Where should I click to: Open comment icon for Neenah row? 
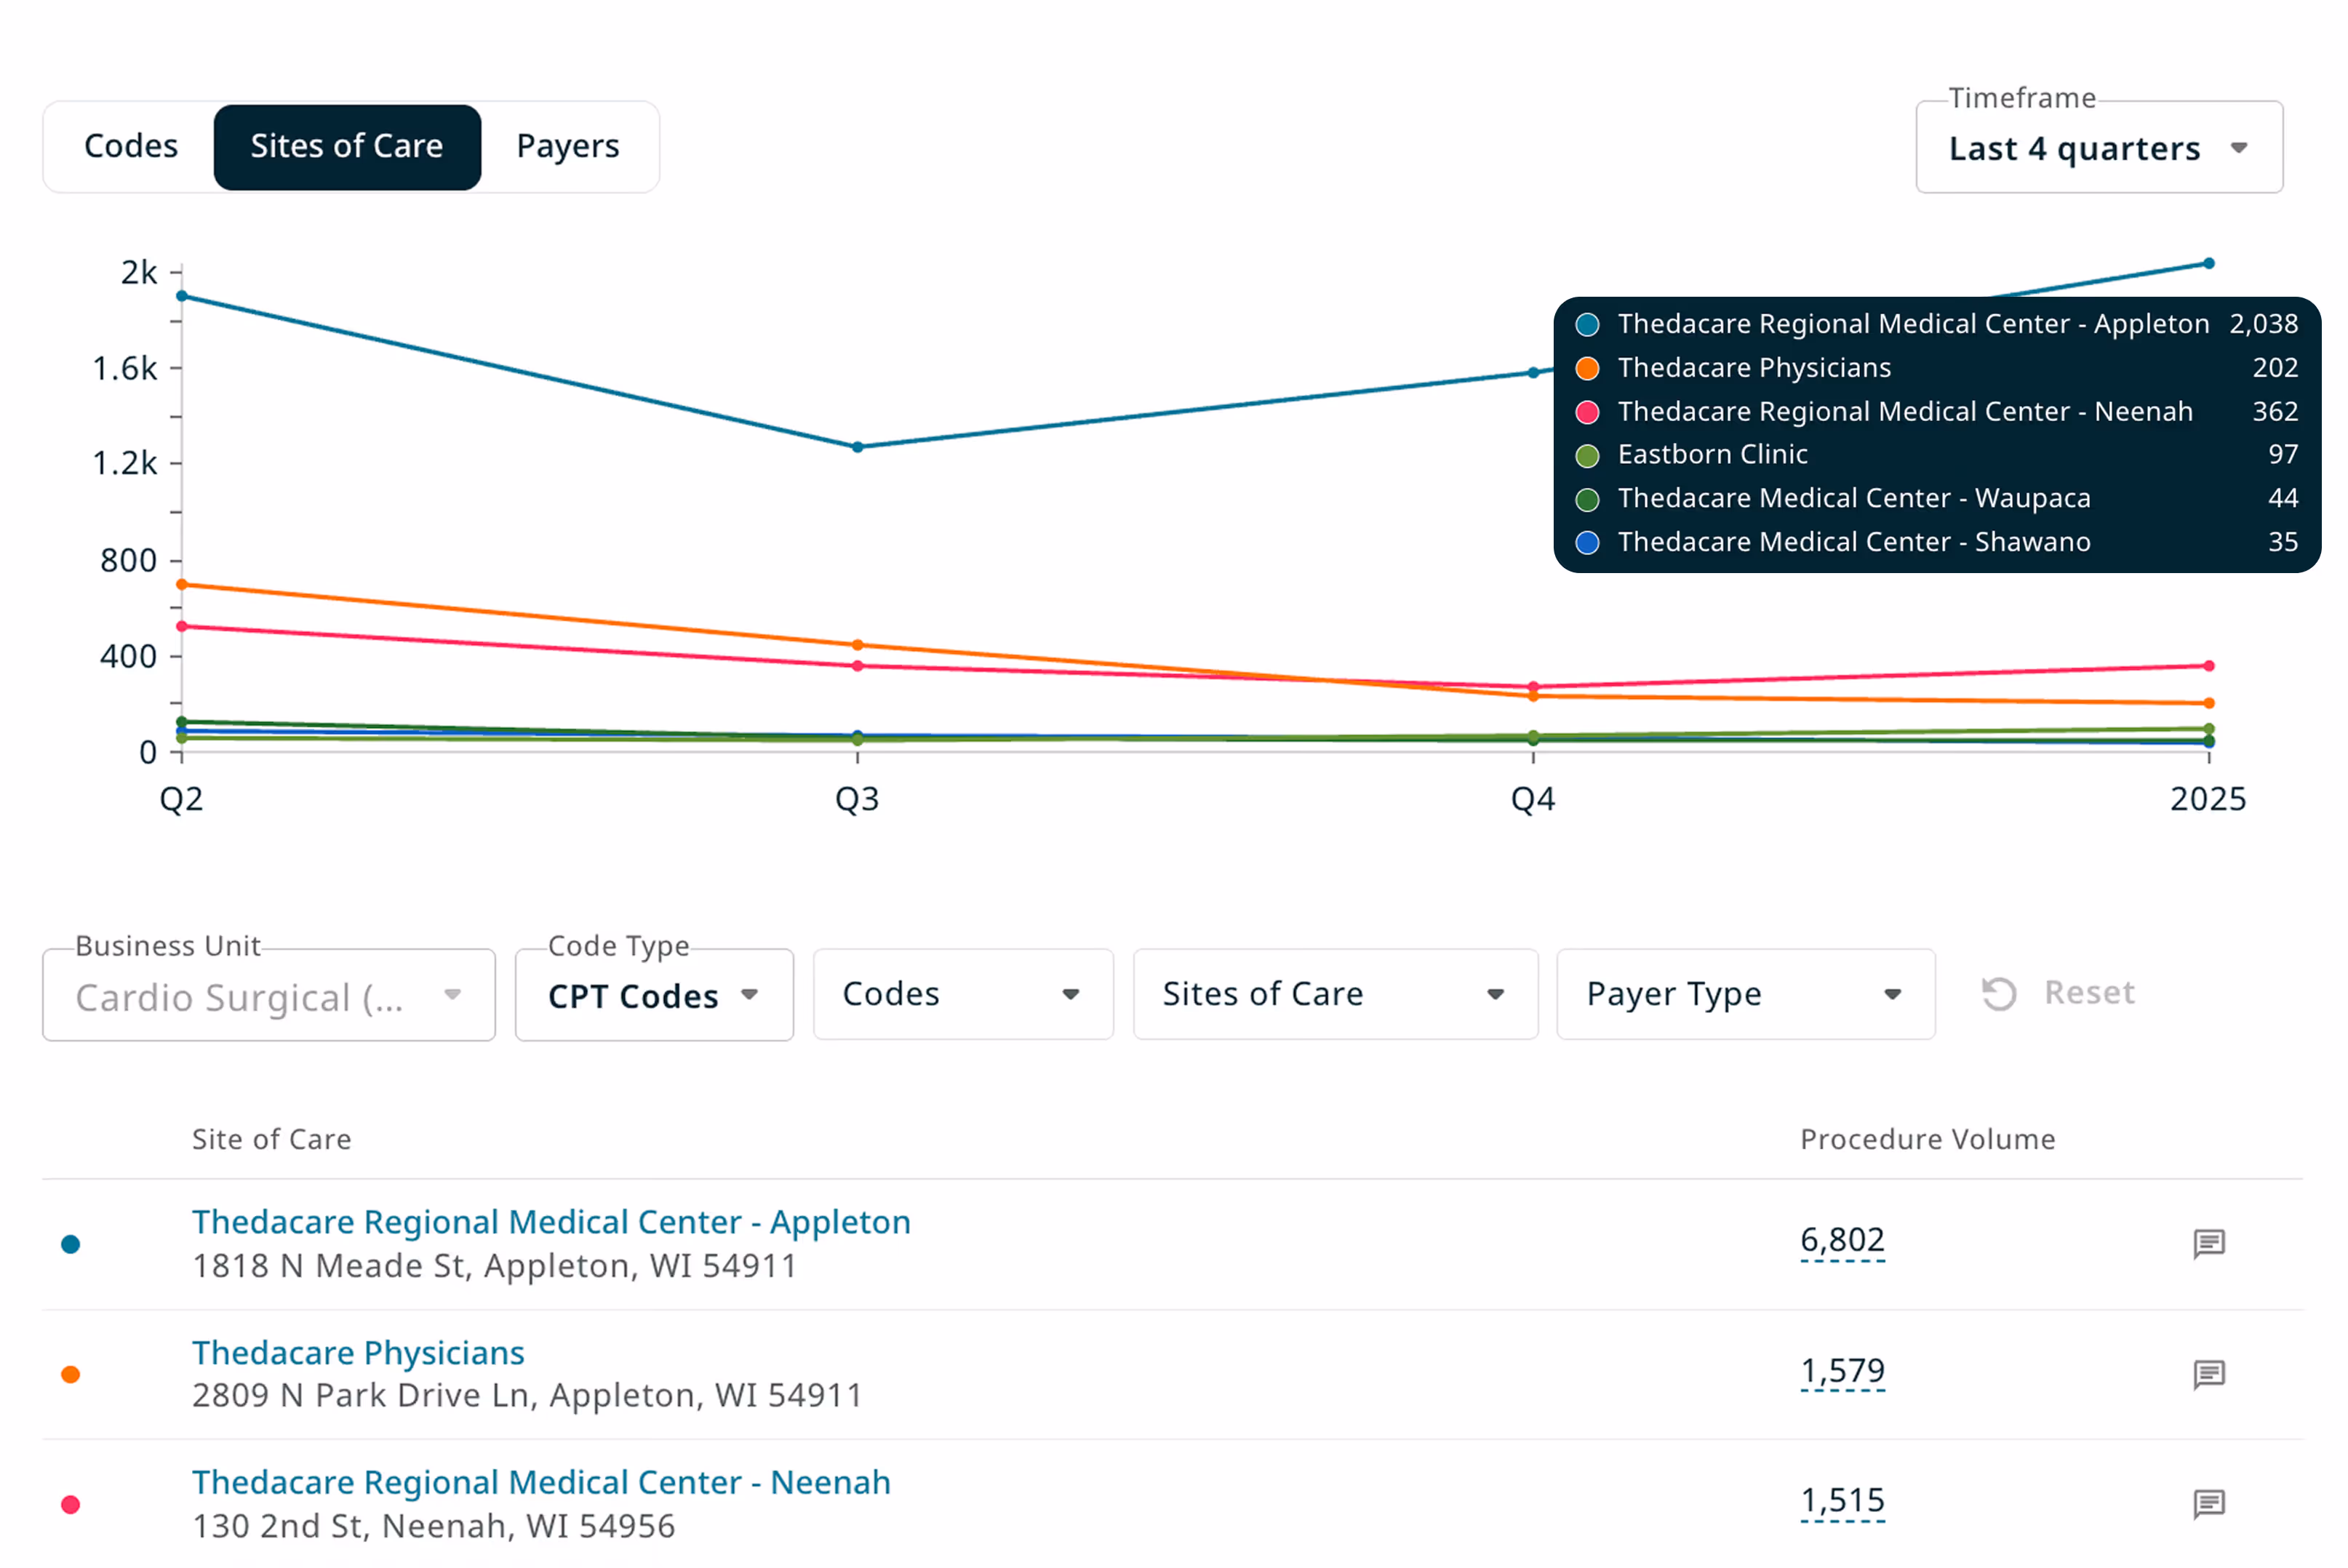[x=2208, y=1504]
